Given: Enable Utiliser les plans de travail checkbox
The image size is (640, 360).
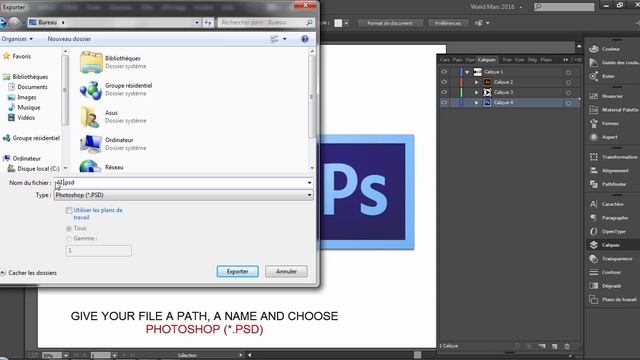Looking at the screenshot, I should click(x=69, y=211).
